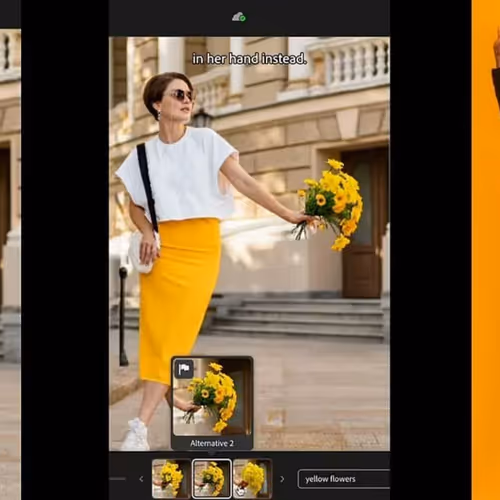Image resolution: width=500 pixels, height=500 pixels.
Task: Choose the third yellow bouquet variation thumbnail
Action: [252, 479]
